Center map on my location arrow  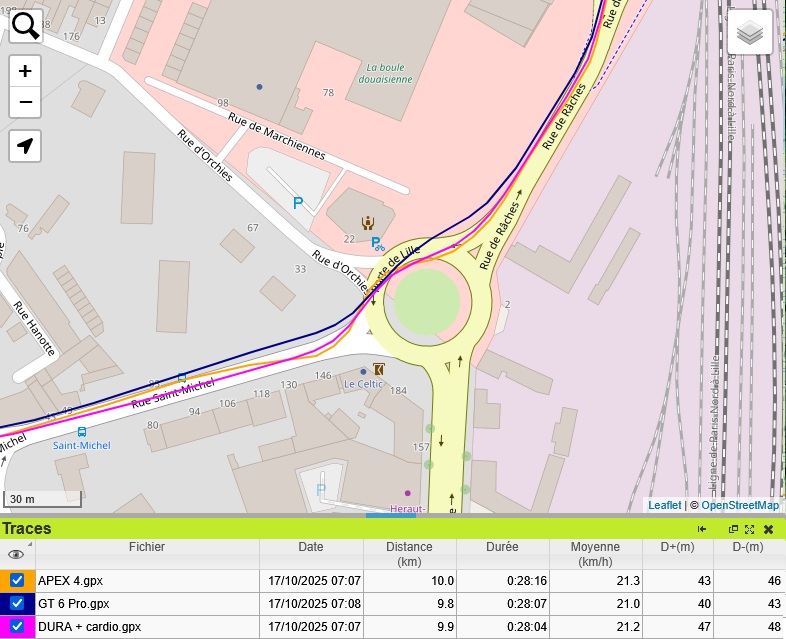(25, 146)
